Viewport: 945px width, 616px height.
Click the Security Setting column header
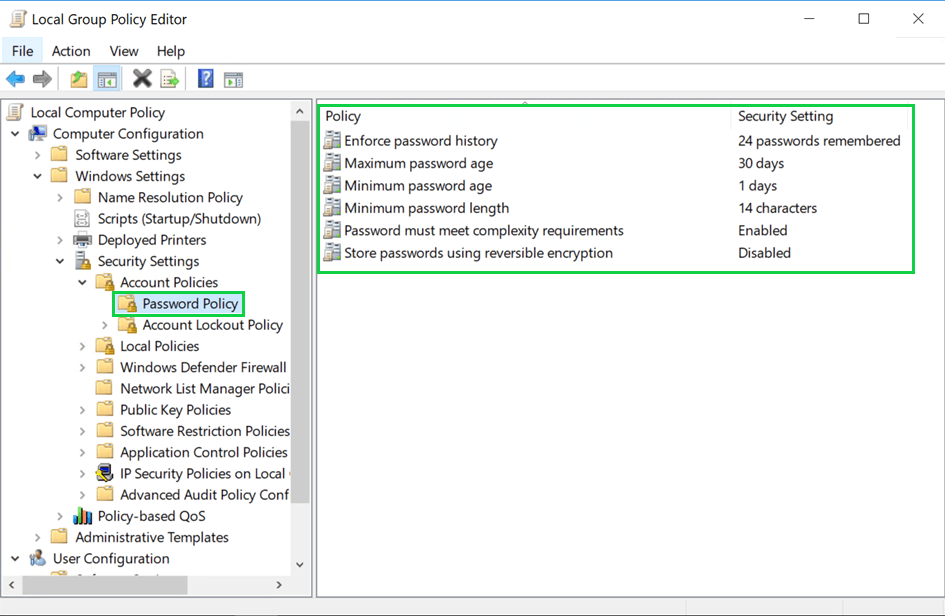pyautogui.click(x=785, y=116)
